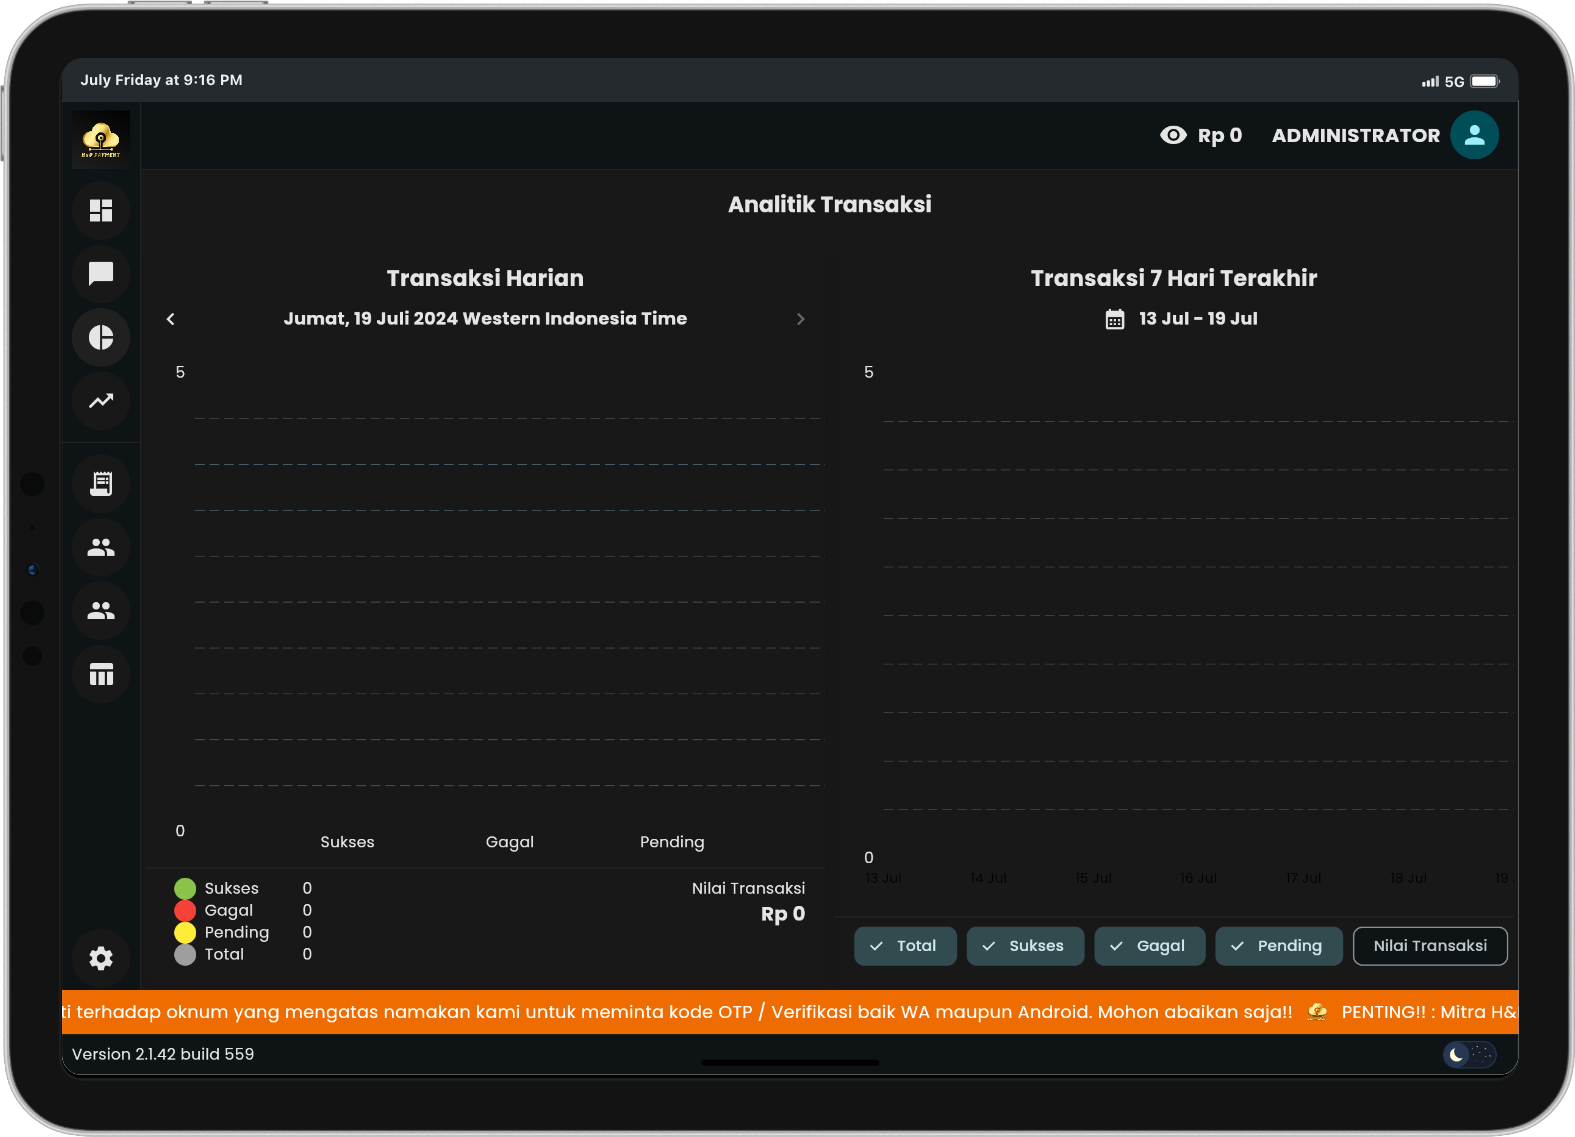Open the chat messages sidebar icon
1575x1137 pixels.
point(101,274)
